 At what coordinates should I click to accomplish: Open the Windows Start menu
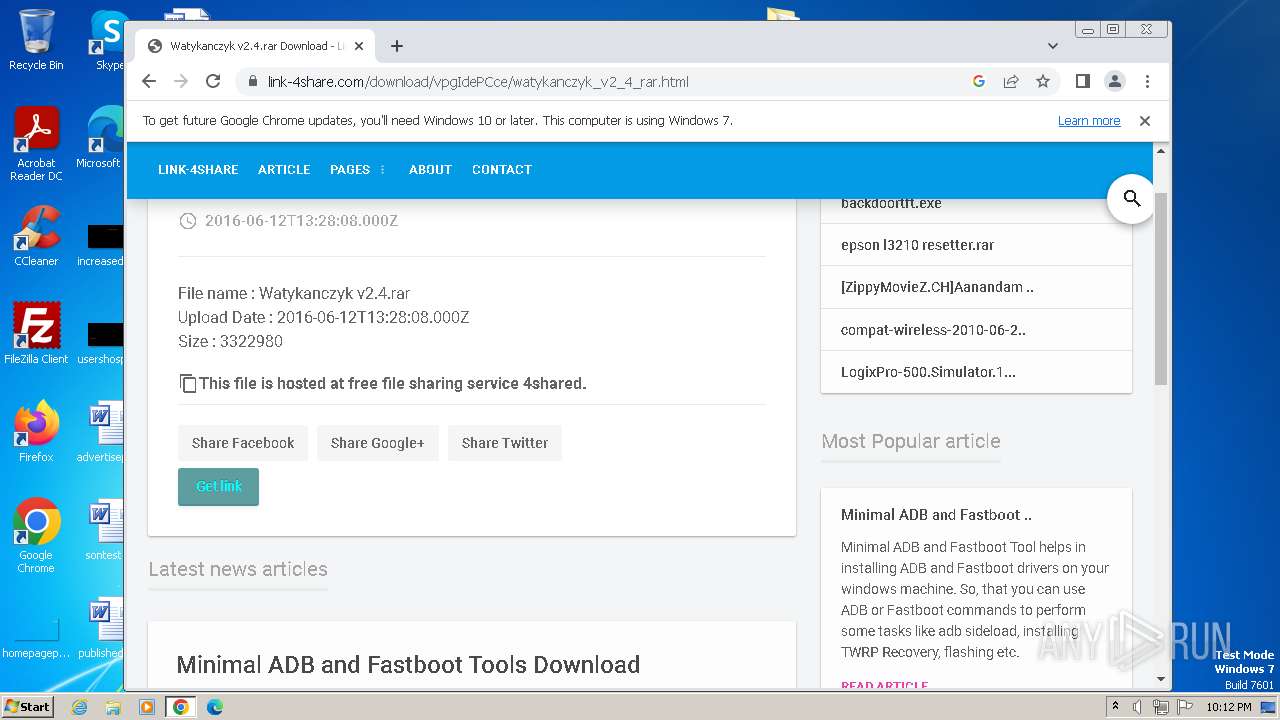(x=28, y=706)
